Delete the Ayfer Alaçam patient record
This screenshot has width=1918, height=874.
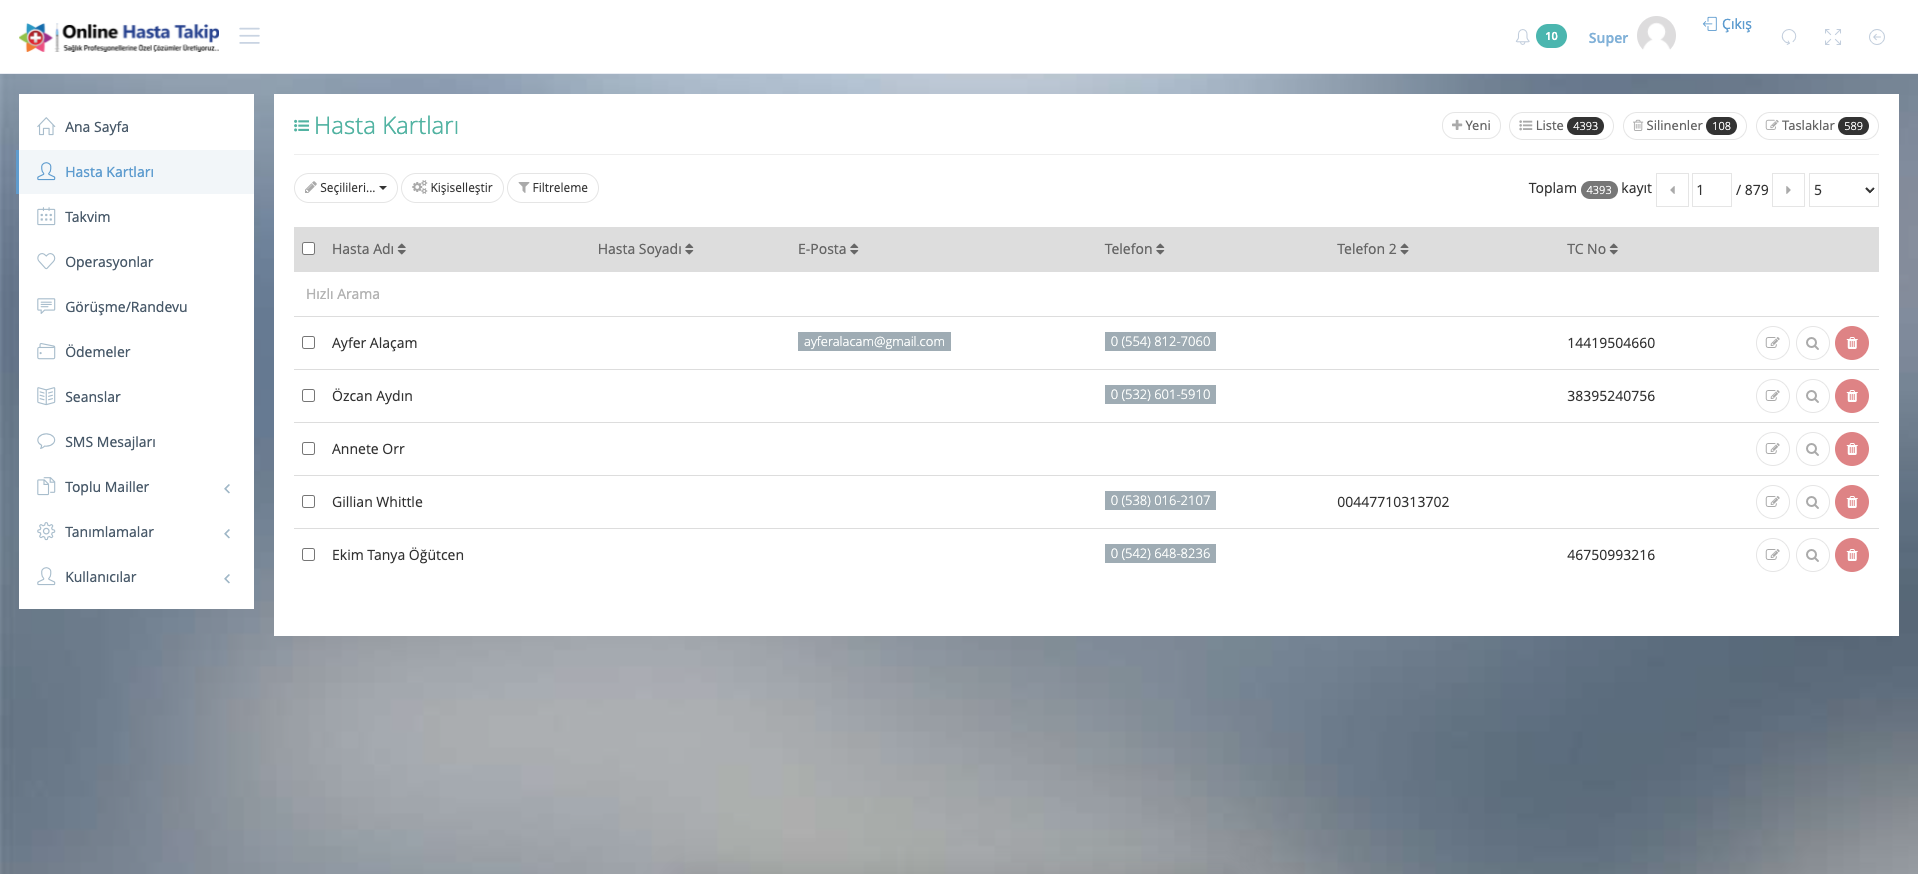tap(1851, 343)
